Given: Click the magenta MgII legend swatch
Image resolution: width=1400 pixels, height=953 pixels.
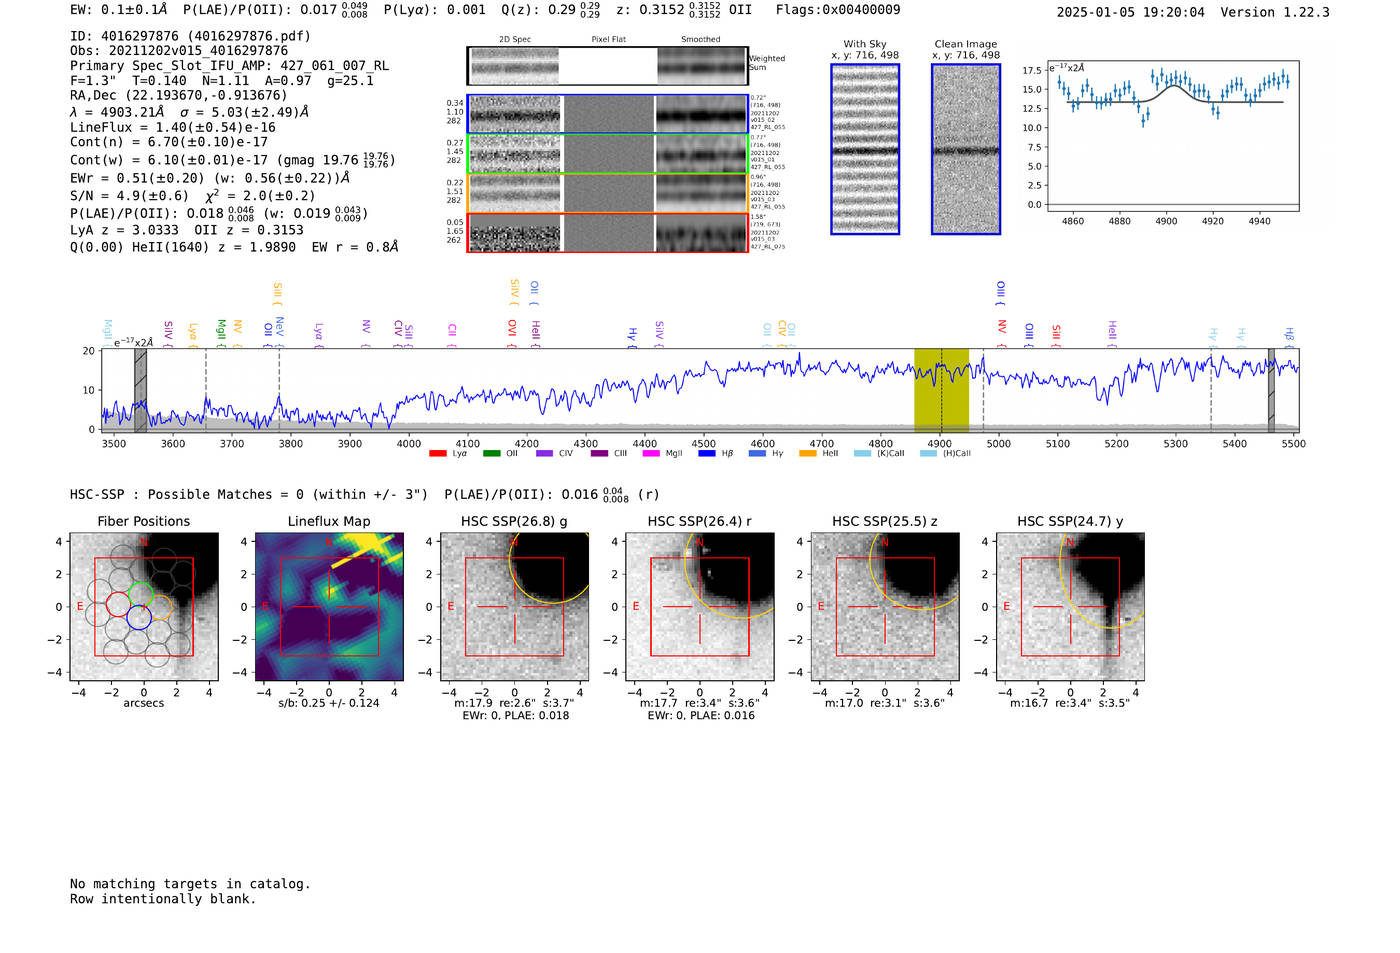Looking at the screenshot, I should click(651, 454).
